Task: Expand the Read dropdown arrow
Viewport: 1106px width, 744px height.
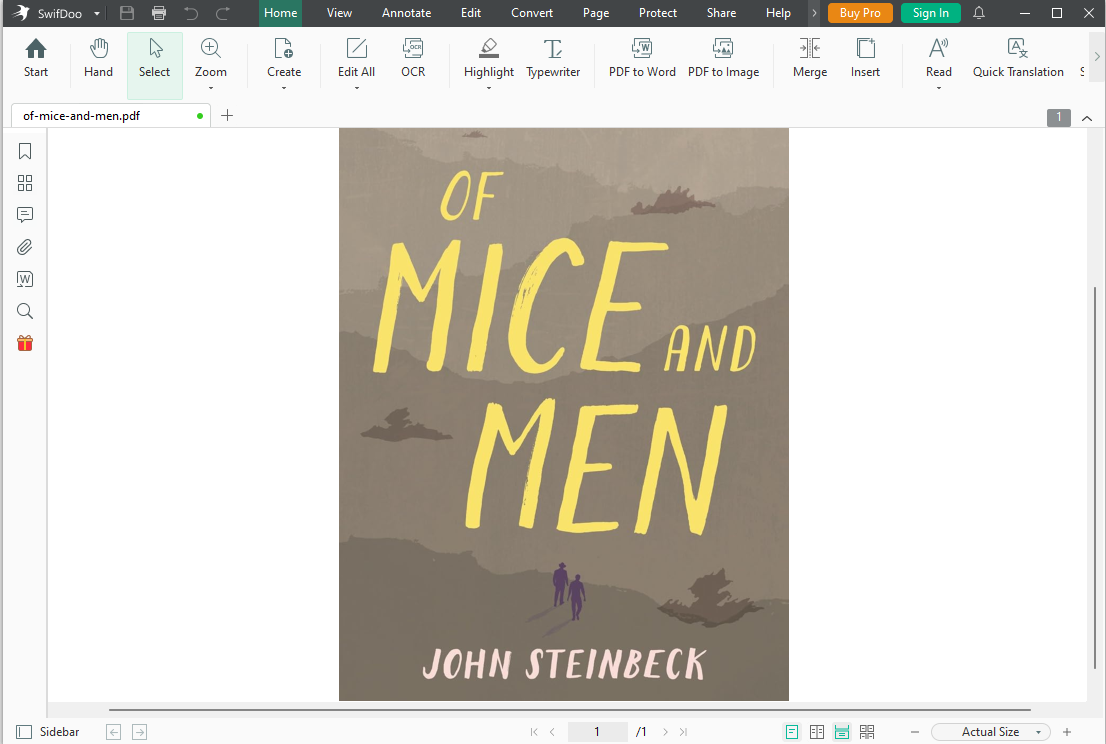Action: [x=939, y=88]
